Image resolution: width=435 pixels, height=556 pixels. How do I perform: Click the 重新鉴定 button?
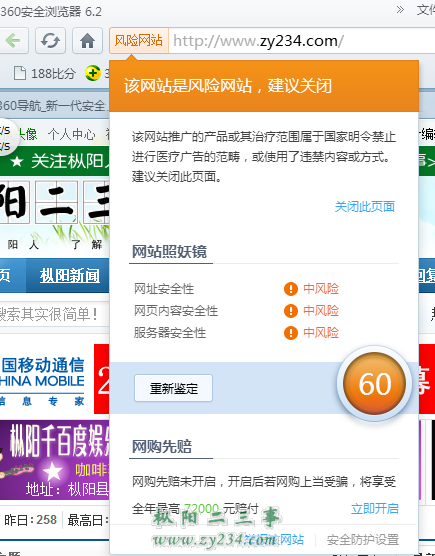pyautogui.click(x=173, y=388)
